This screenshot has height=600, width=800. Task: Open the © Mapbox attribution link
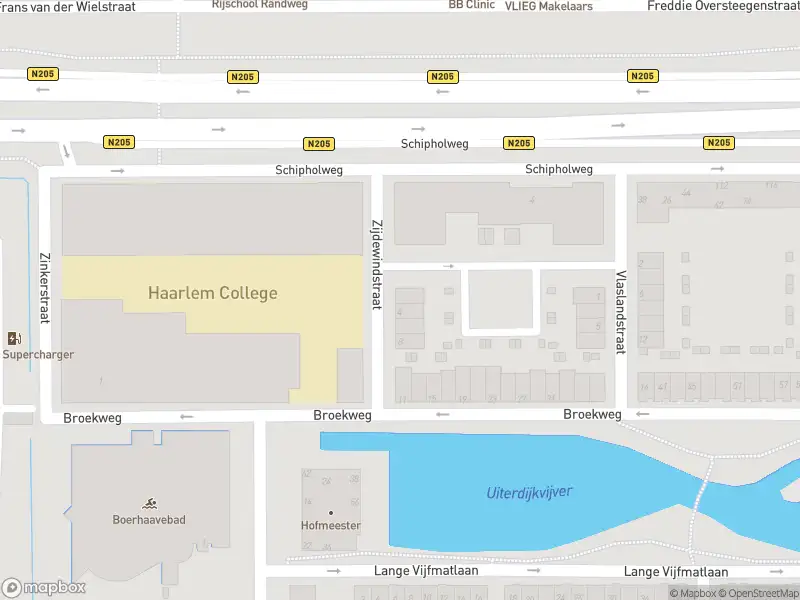pos(690,593)
